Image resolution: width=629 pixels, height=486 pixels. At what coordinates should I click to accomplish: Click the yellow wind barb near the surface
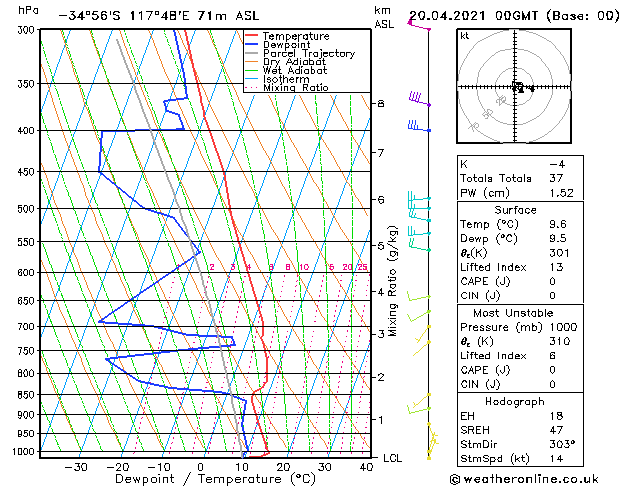point(432,440)
